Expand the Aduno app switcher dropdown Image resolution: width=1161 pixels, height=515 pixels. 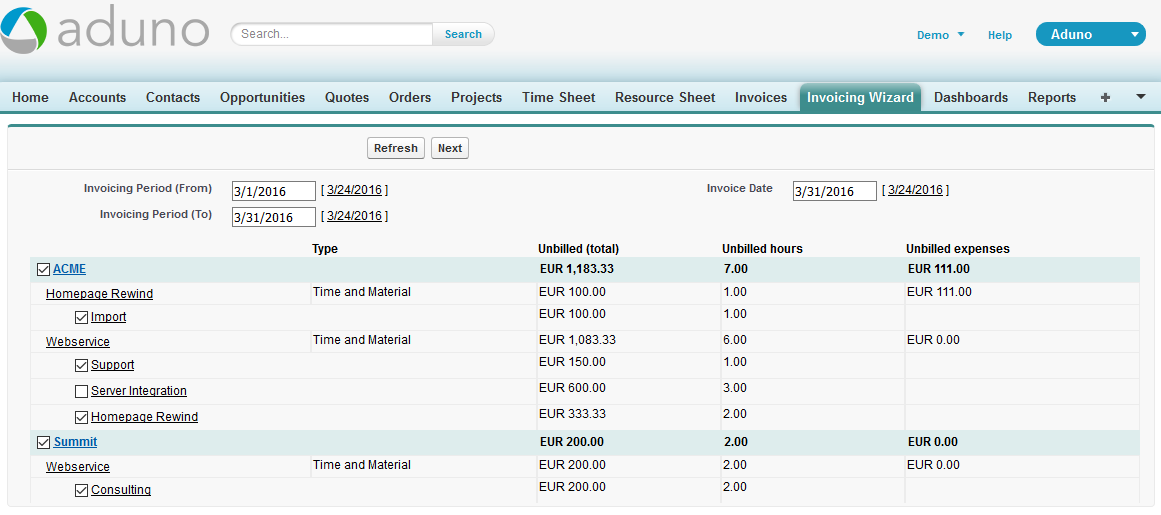click(x=1134, y=34)
